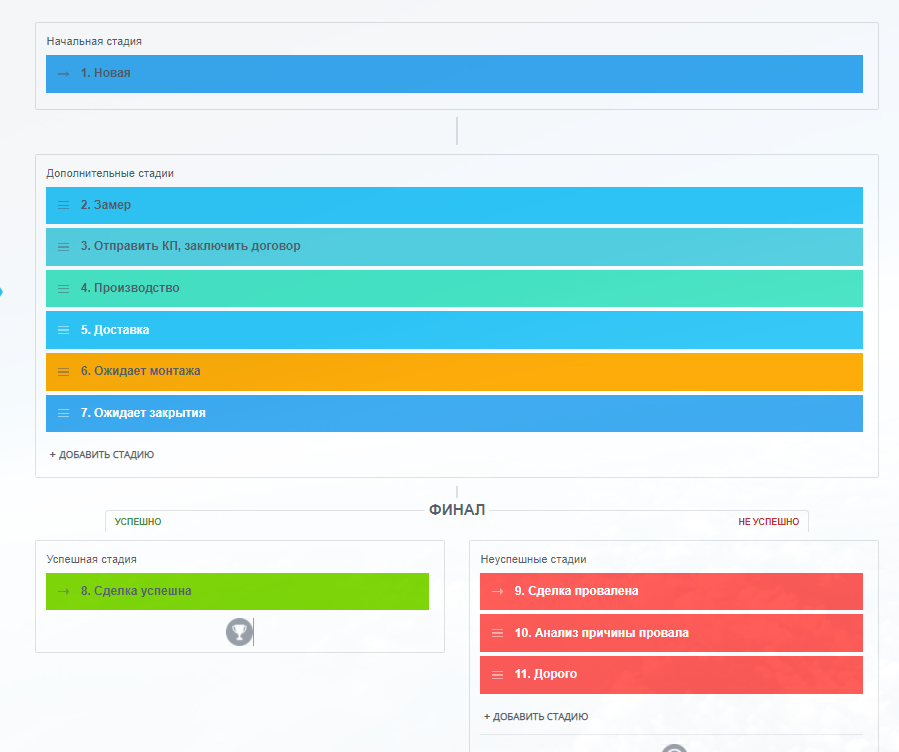The width and height of the screenshot is (899, 752).
Task: Open the 10. Анализ причины провала stage name
Action: 601,633
